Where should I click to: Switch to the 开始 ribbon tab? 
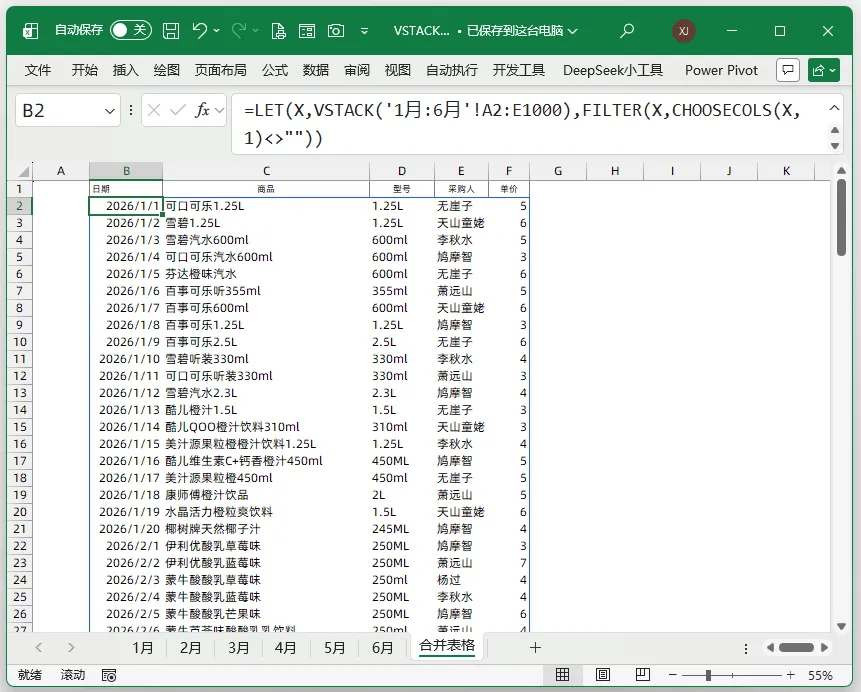coord(85,70)
